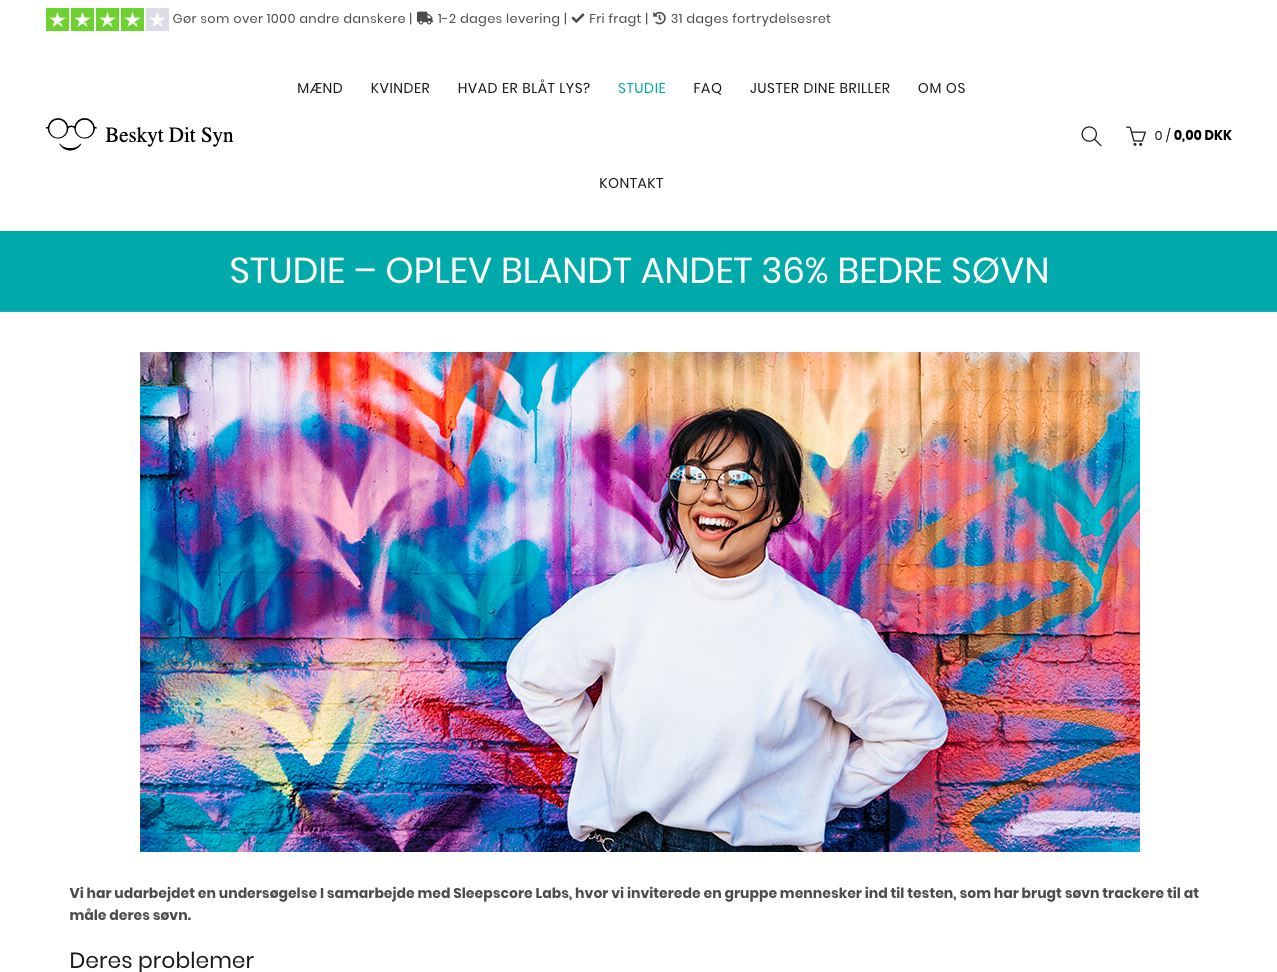The height and width of the screenshot is (972, 1277).
Task: Open the search magnifier icon
Action: [1091, 136]
